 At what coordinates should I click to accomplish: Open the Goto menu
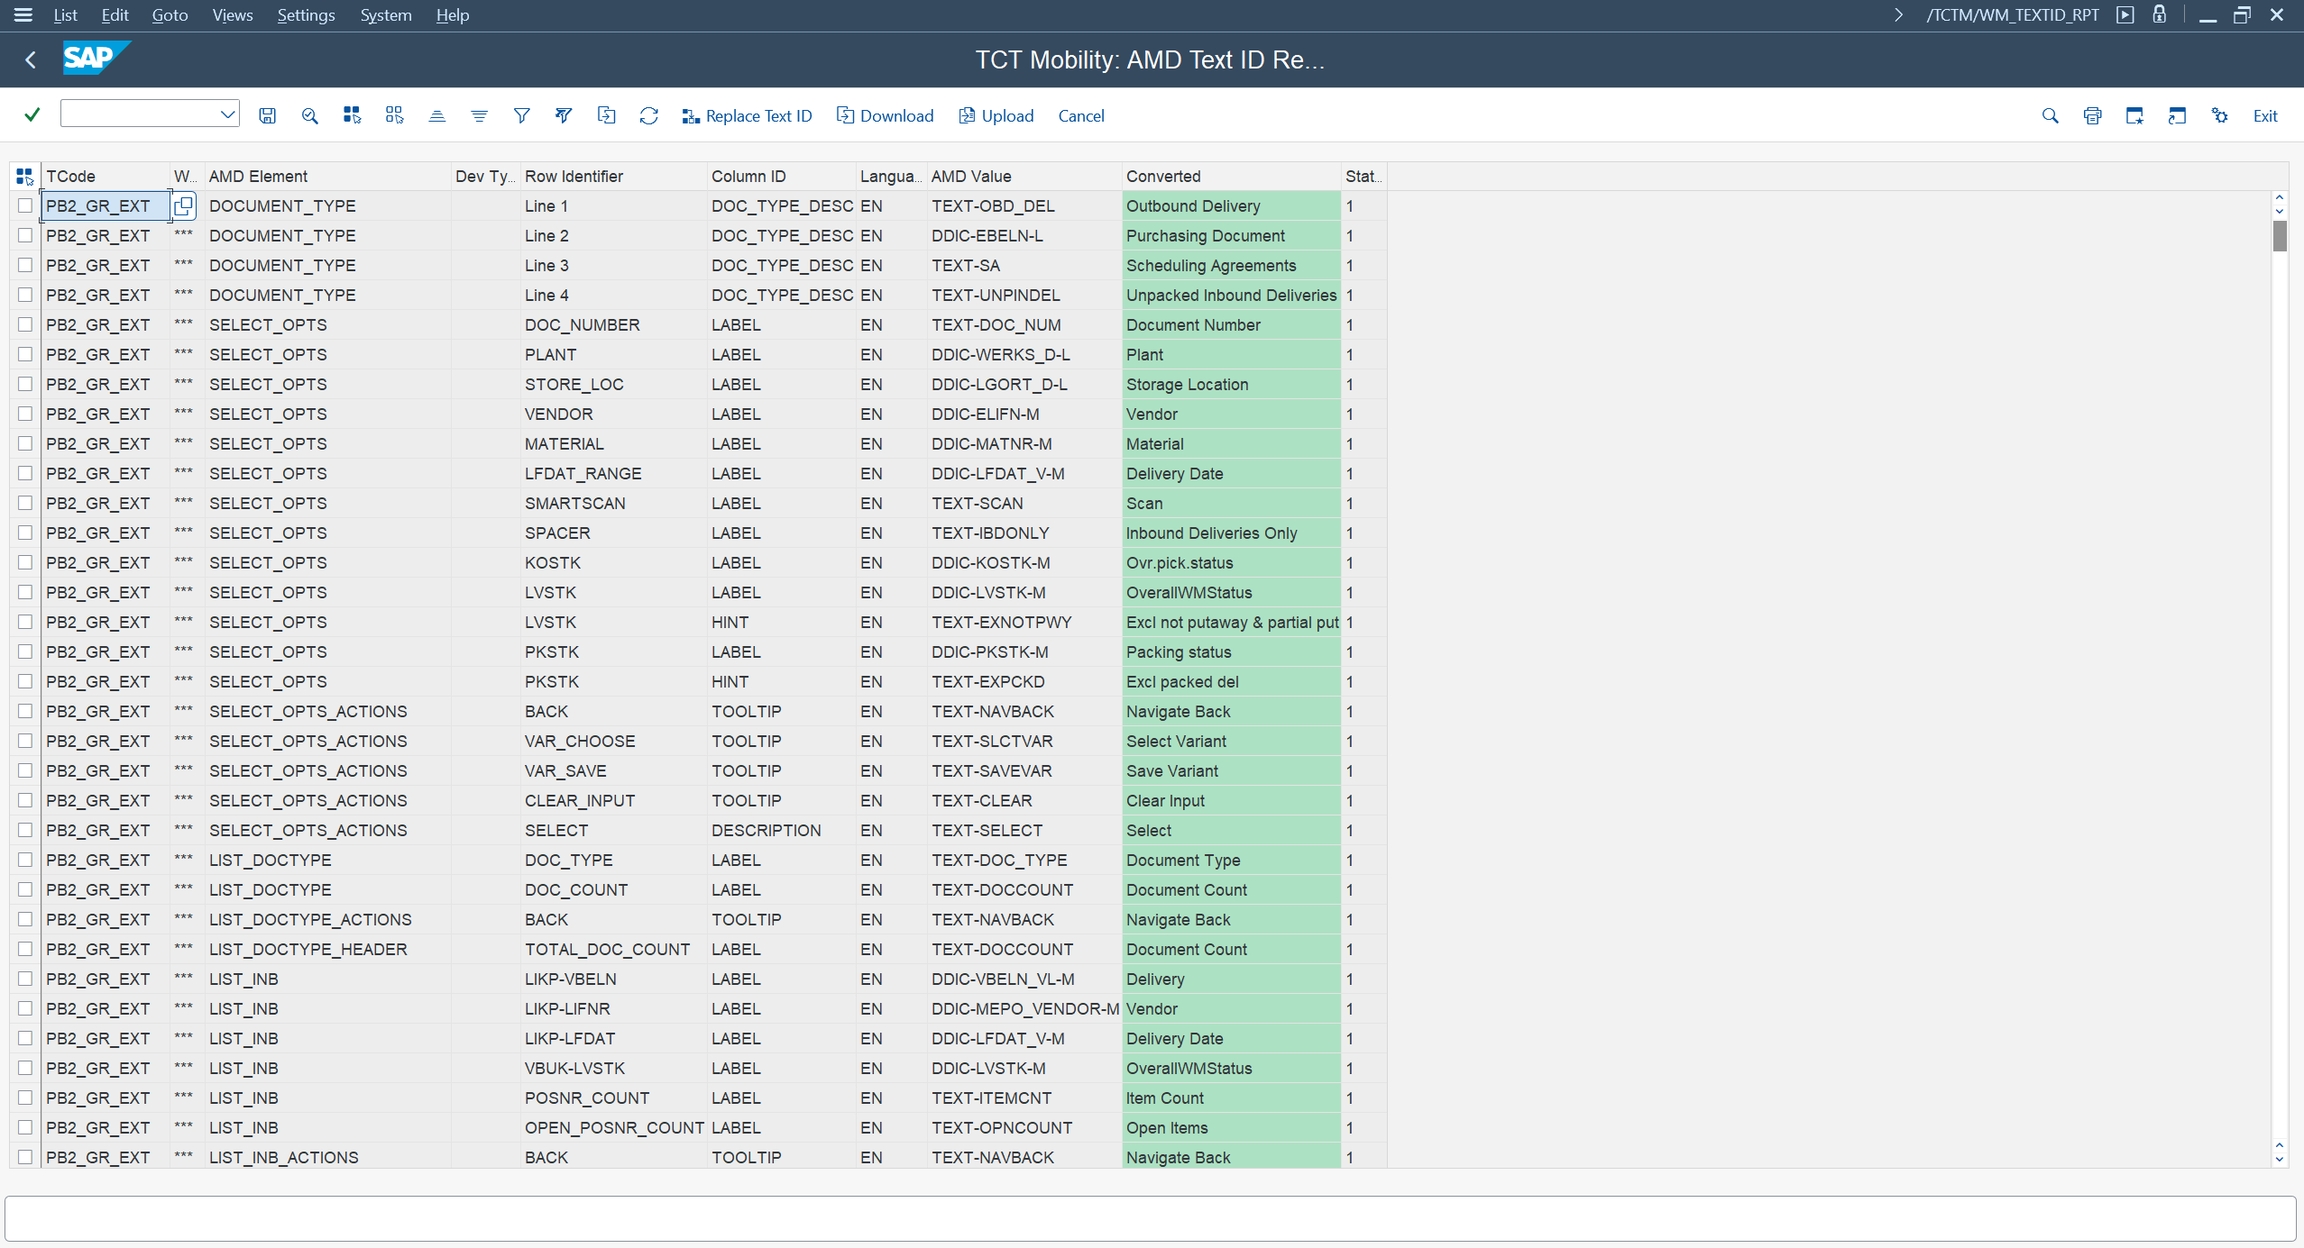tap(169, 15)
